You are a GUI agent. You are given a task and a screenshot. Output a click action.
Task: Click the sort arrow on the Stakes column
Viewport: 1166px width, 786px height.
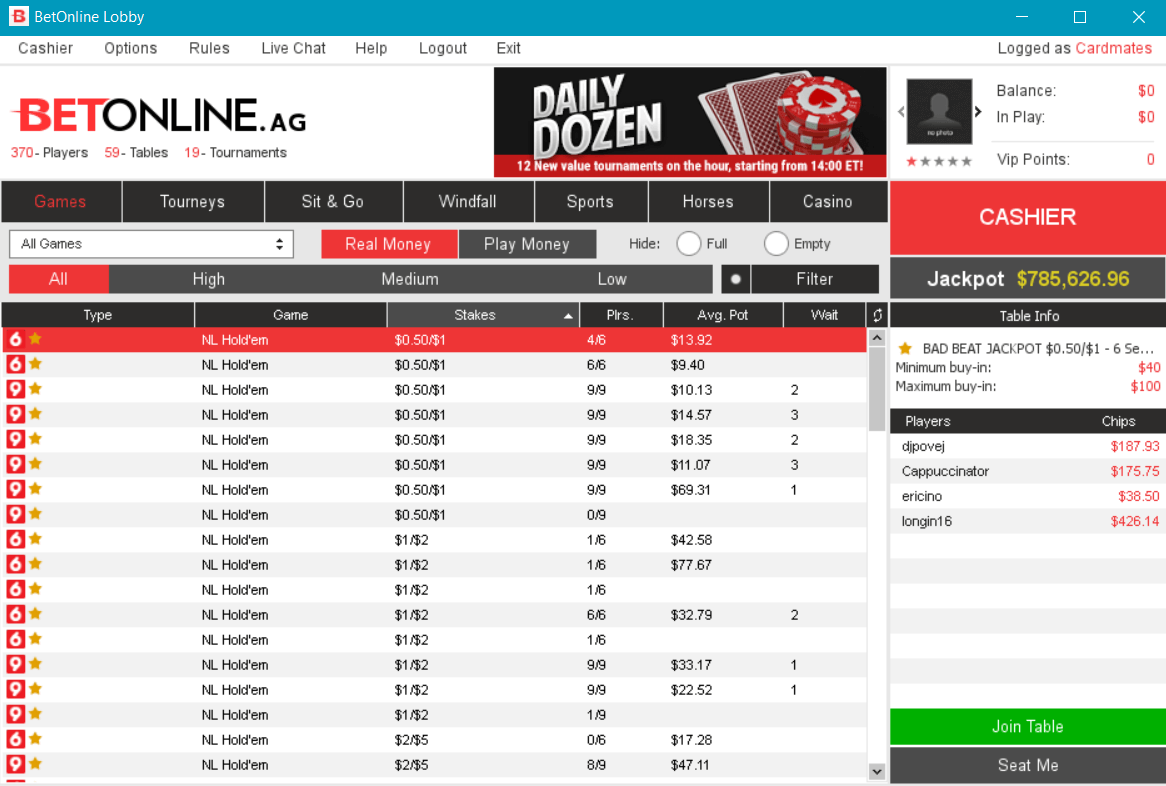[x=568, y=314]
